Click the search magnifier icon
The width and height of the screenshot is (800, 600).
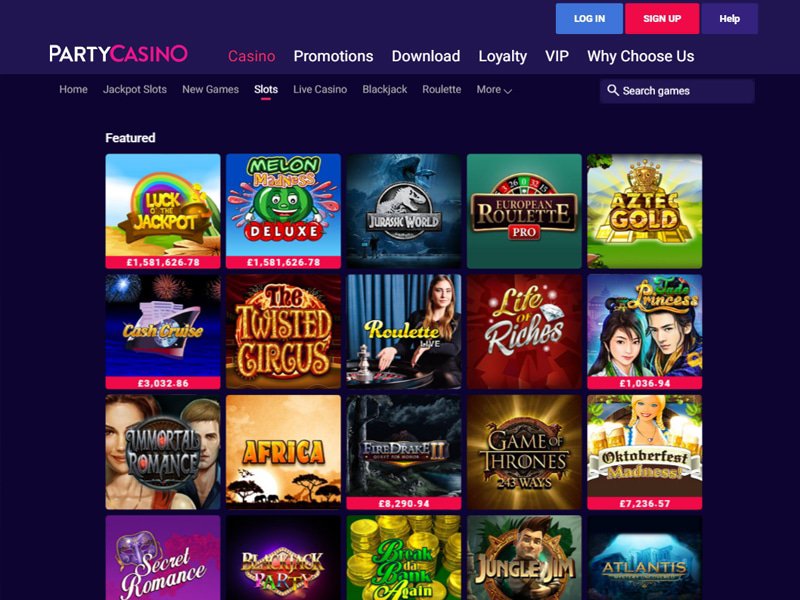[613, 90]
